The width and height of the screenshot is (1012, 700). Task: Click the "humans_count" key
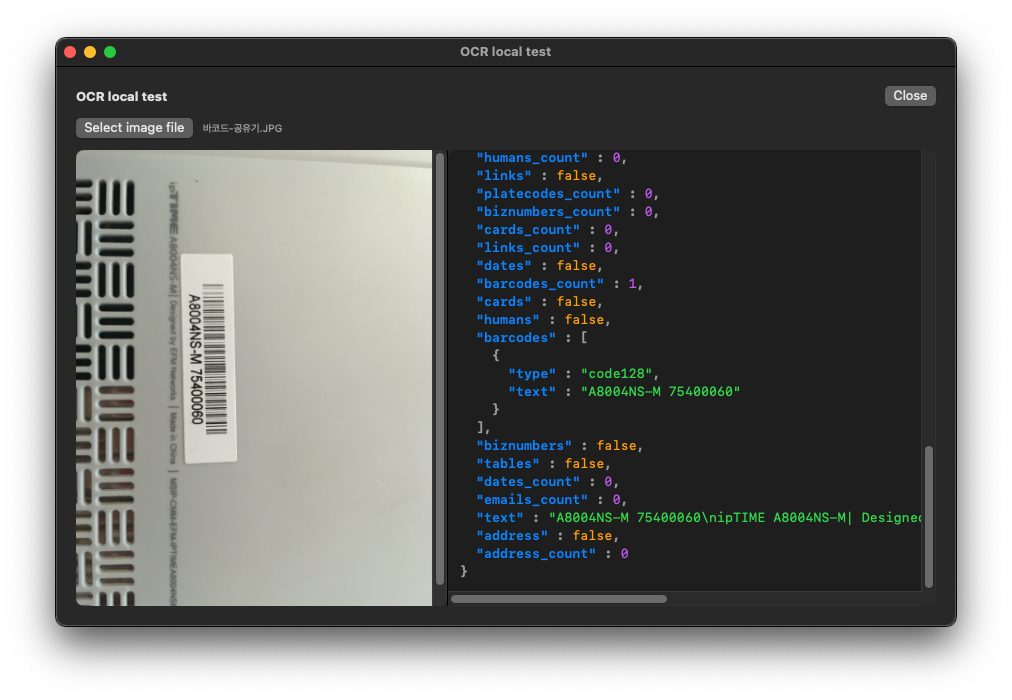coord(532,157)
